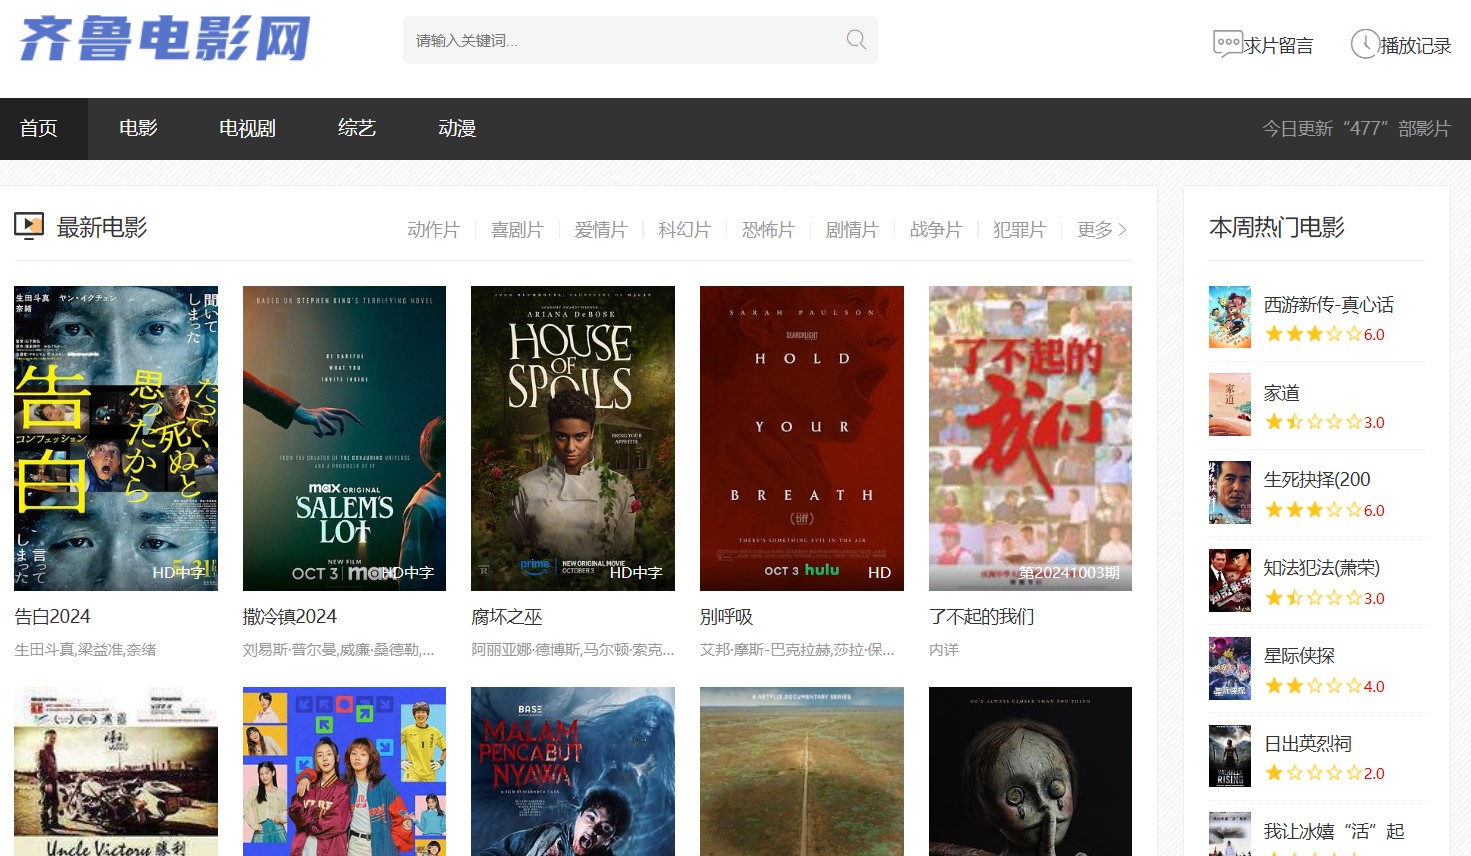1471x856 pixels.
Task: Open the 求片留言 link
Action: tap(1278, 45)
